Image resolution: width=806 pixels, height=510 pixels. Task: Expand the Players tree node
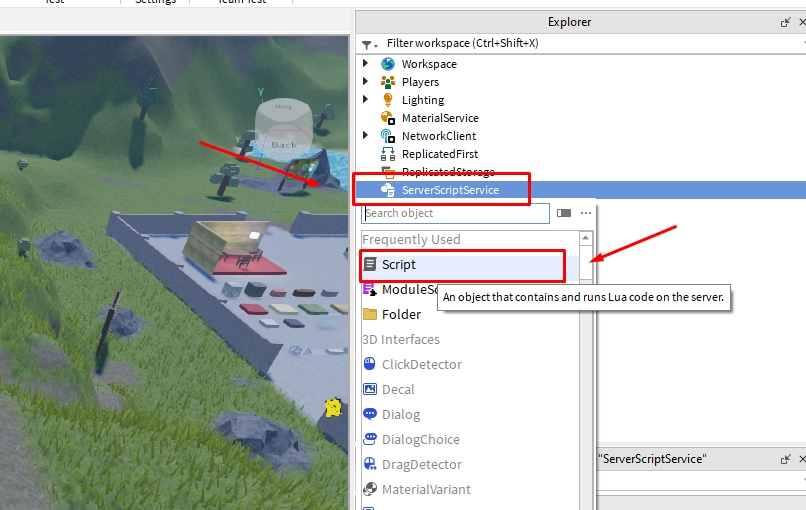point(365,81)
